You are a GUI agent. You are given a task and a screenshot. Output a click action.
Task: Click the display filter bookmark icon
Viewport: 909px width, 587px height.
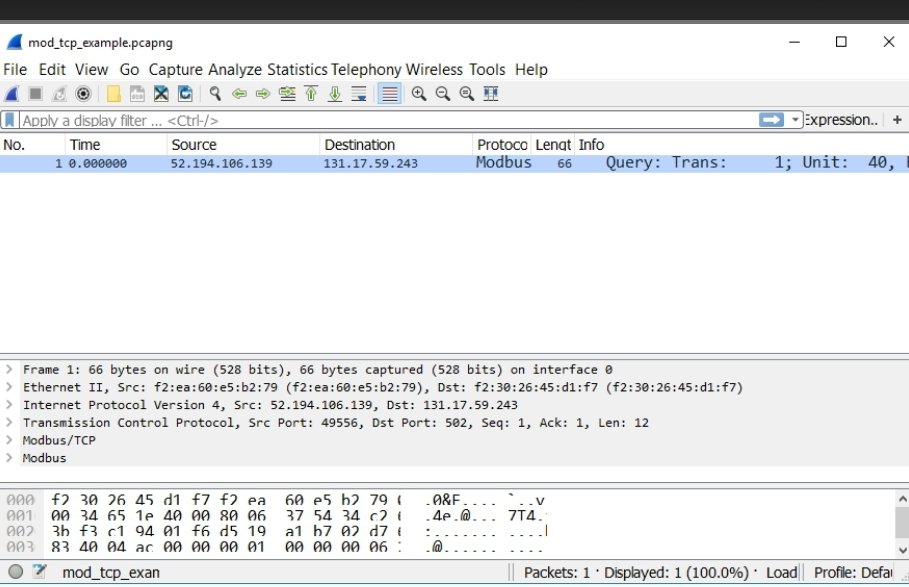click(10, 120)
